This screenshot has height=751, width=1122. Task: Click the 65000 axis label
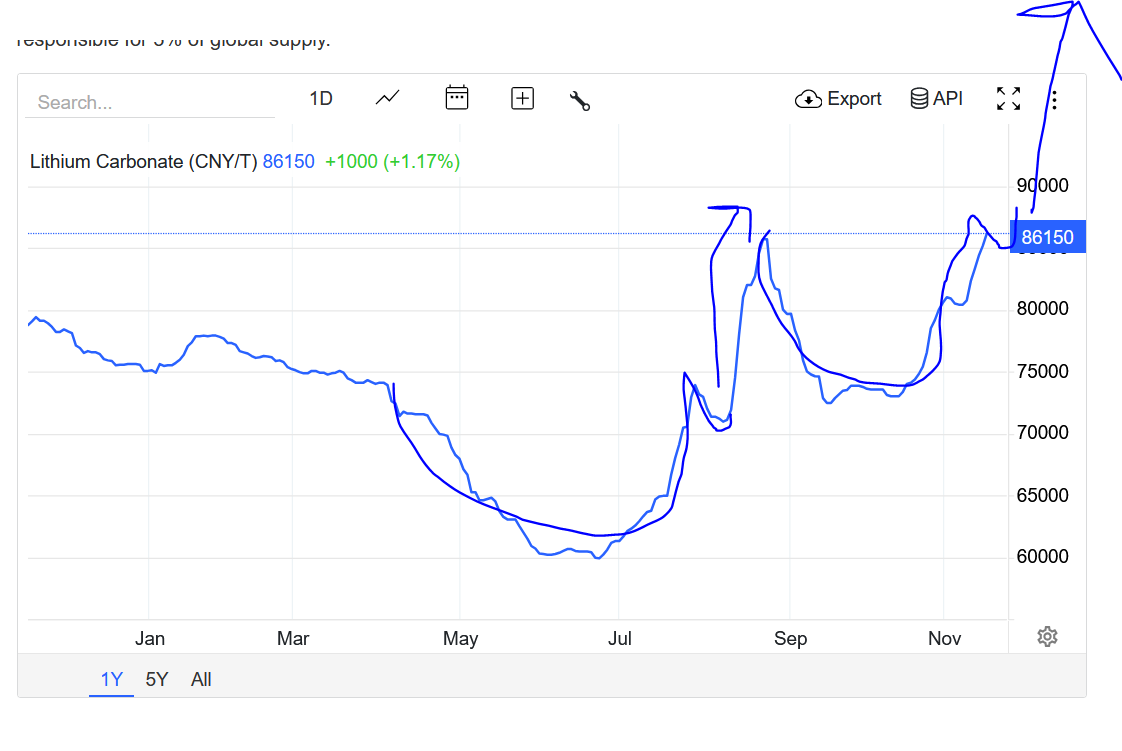pos(1043,496)
